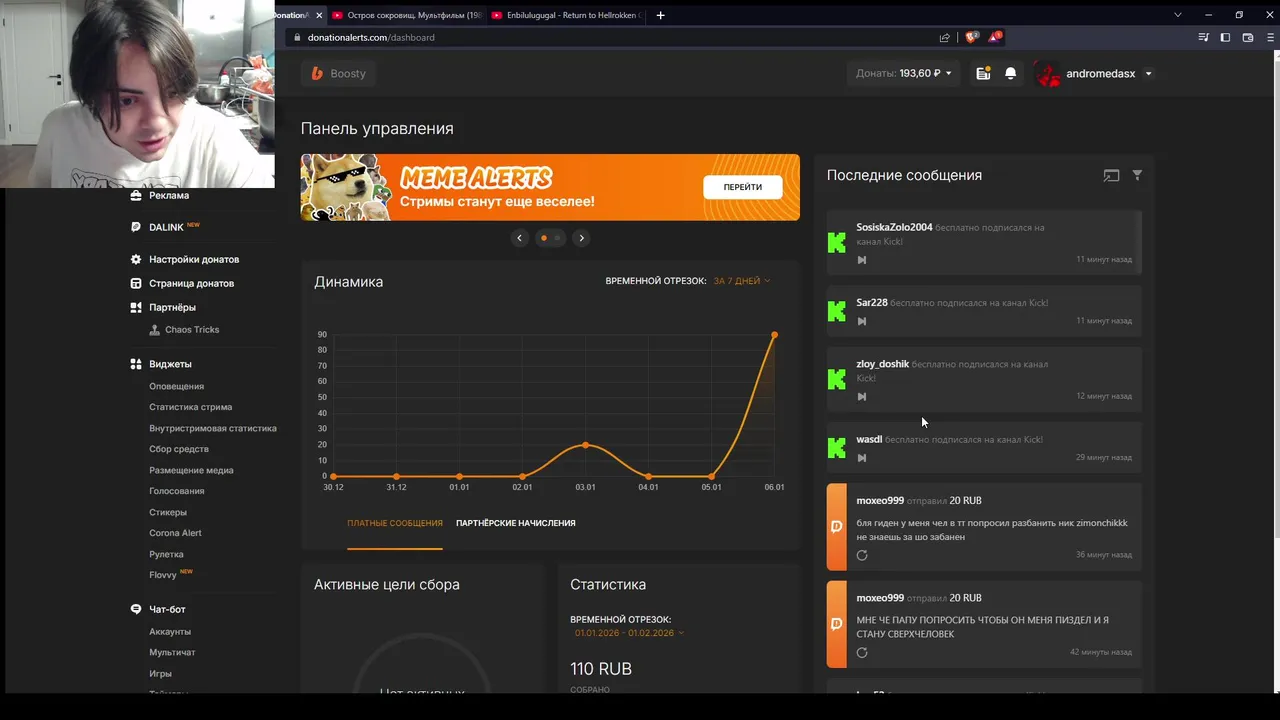Open notifications bell icon

(1010, 73)
